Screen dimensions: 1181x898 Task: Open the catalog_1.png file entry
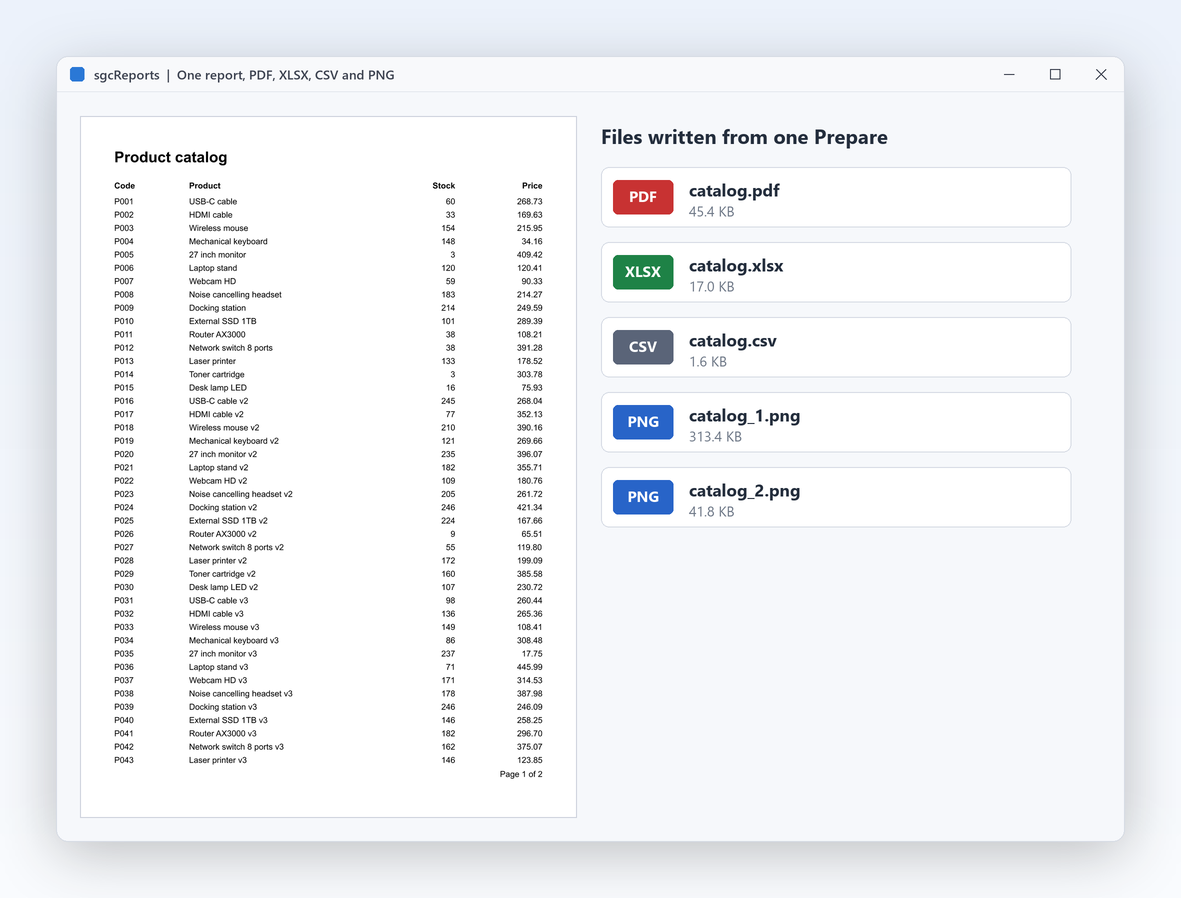[x=836, y=422]
